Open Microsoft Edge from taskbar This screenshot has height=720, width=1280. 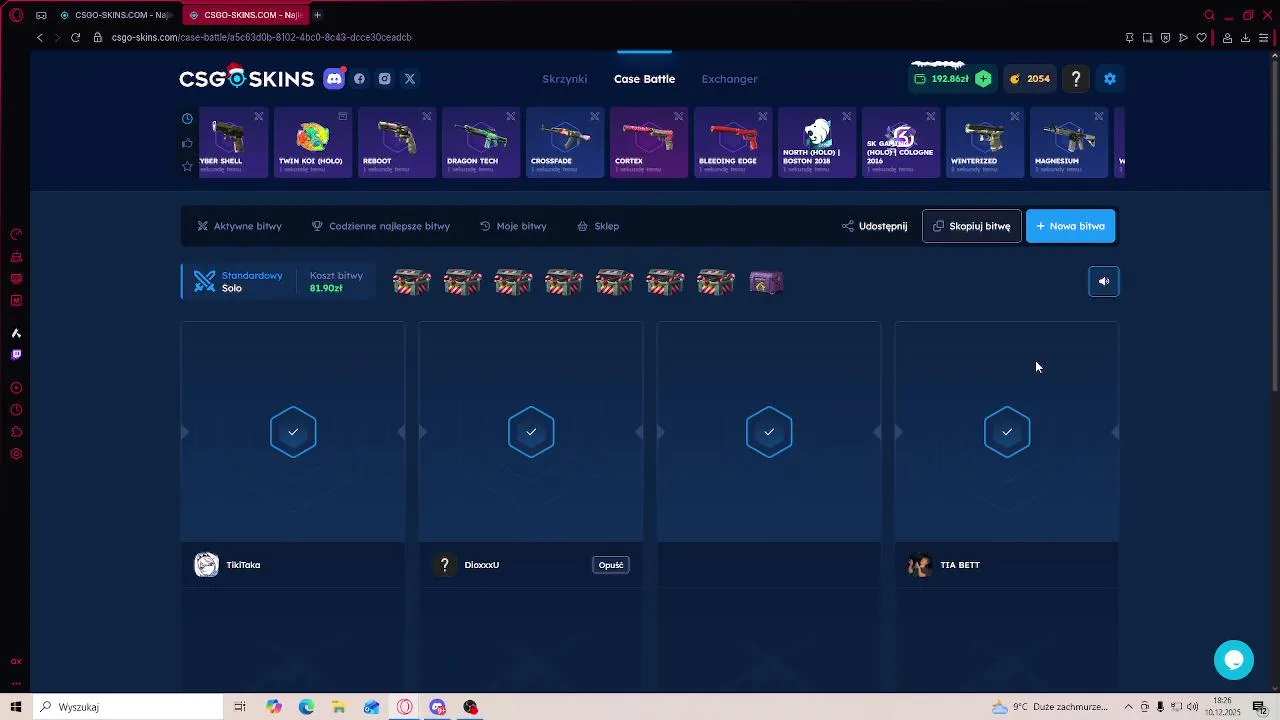[306, 707]
